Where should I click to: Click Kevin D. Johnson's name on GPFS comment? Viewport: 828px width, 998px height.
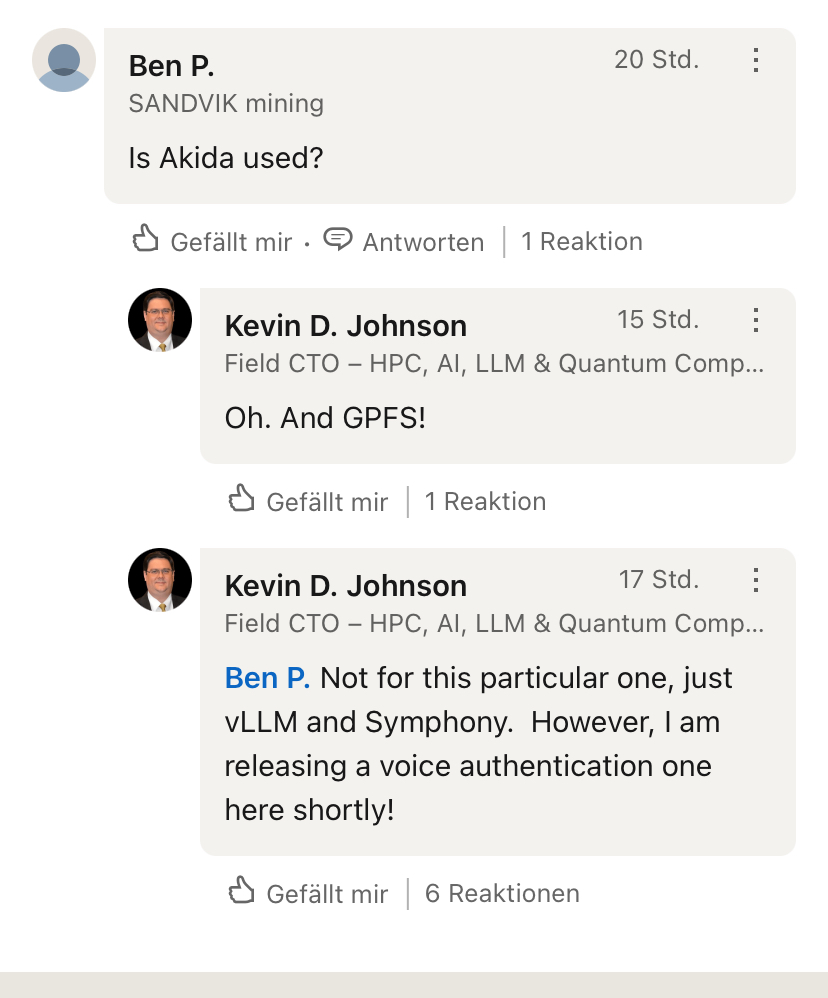pyautogui.click(x=346, y=326)
